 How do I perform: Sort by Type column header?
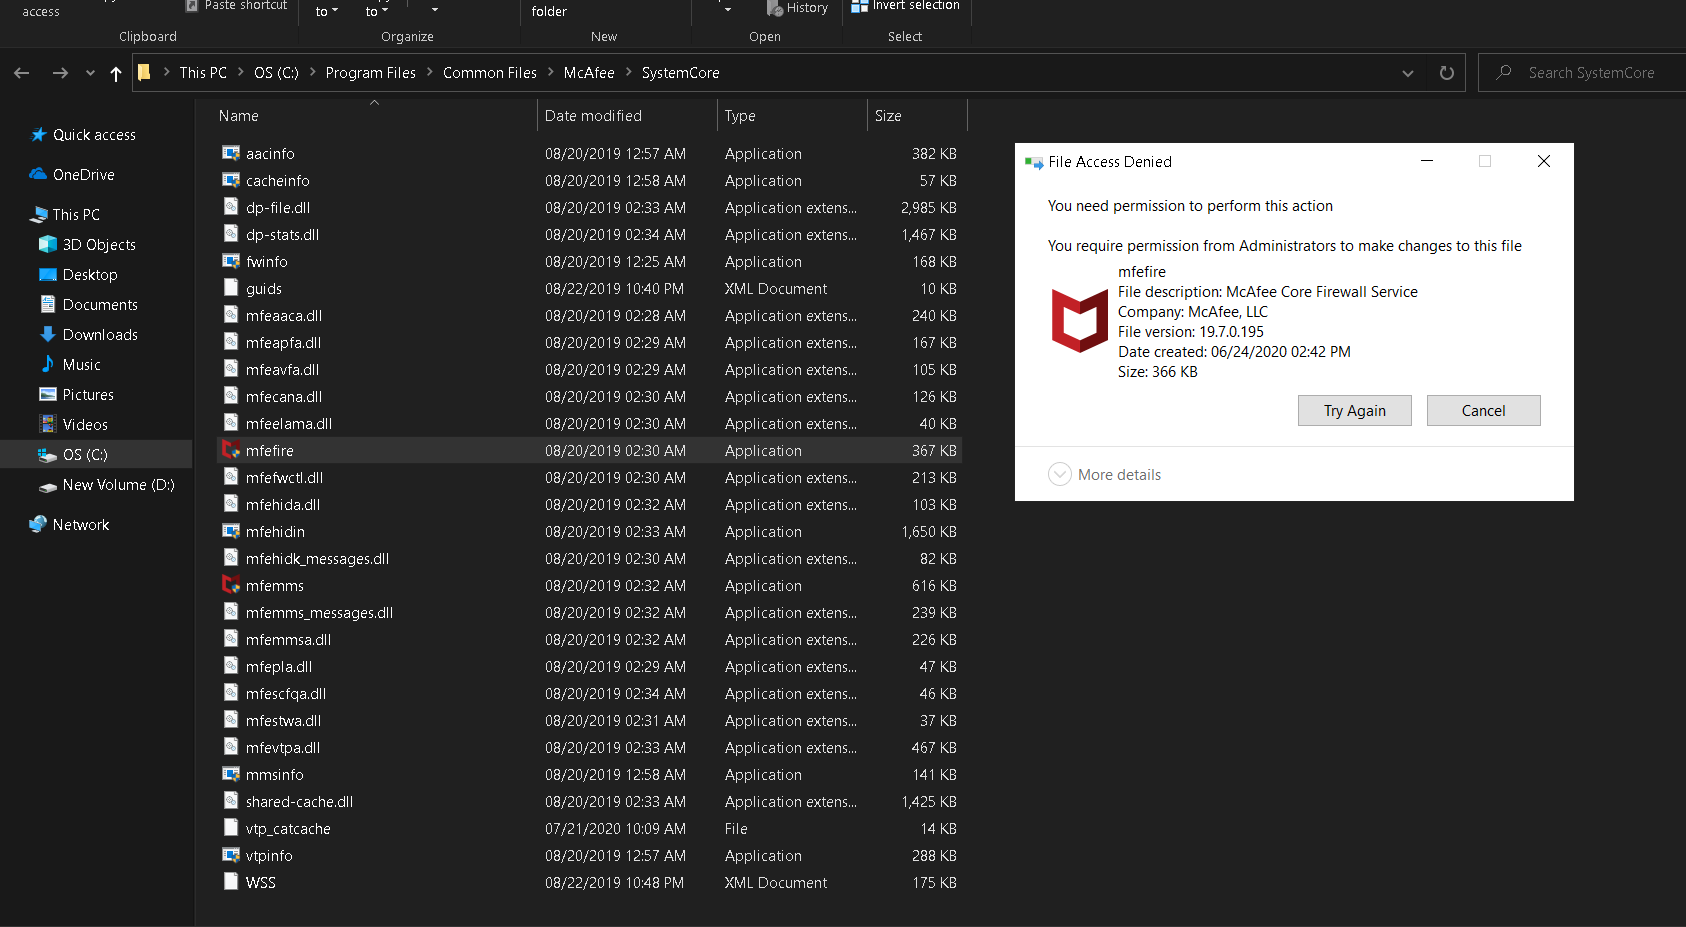[740, 116]
